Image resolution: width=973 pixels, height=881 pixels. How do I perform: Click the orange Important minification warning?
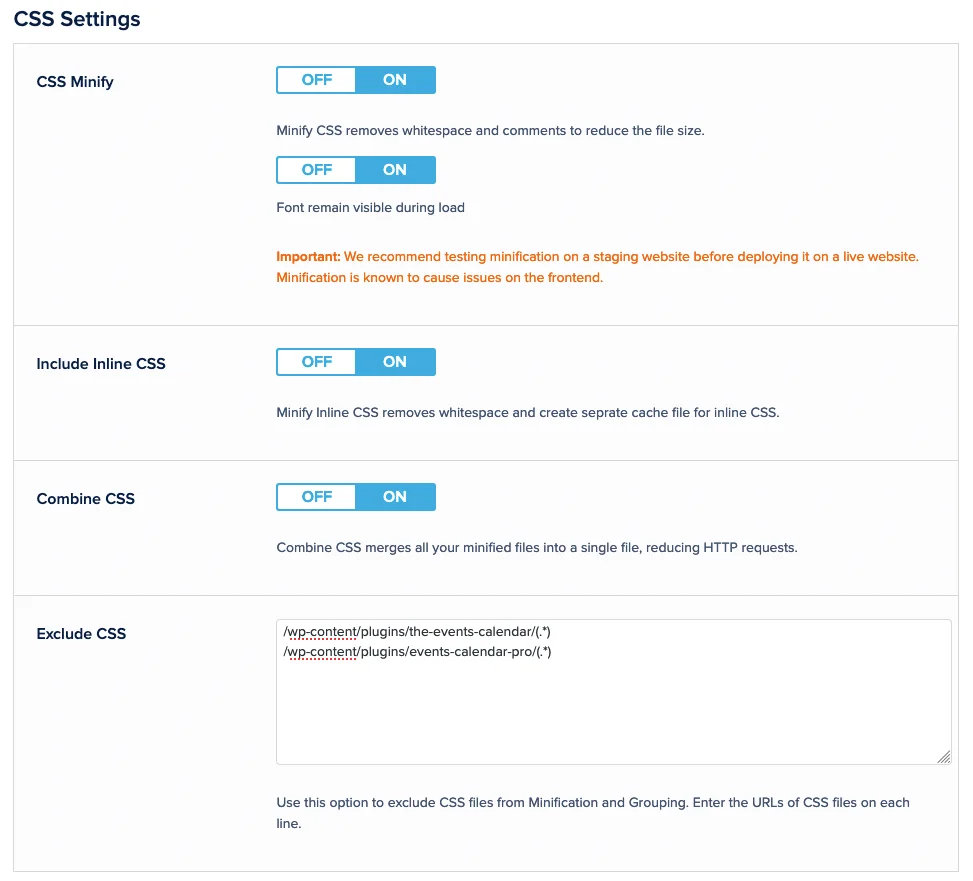[597, 267]
